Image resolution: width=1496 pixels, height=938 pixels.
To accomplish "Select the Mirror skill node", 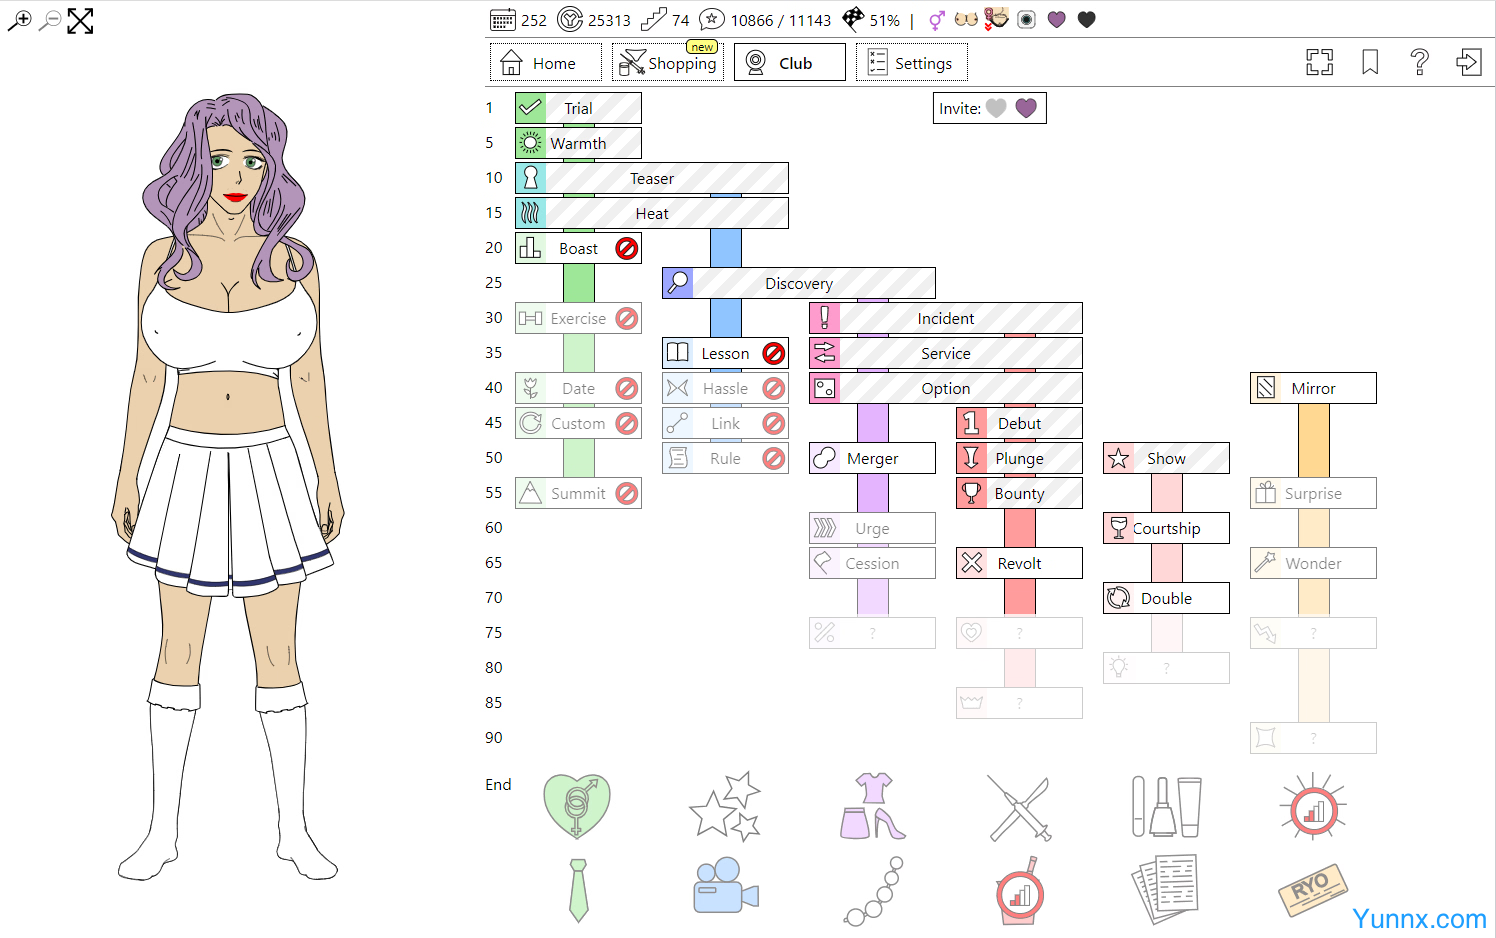I will point(1312,388).
